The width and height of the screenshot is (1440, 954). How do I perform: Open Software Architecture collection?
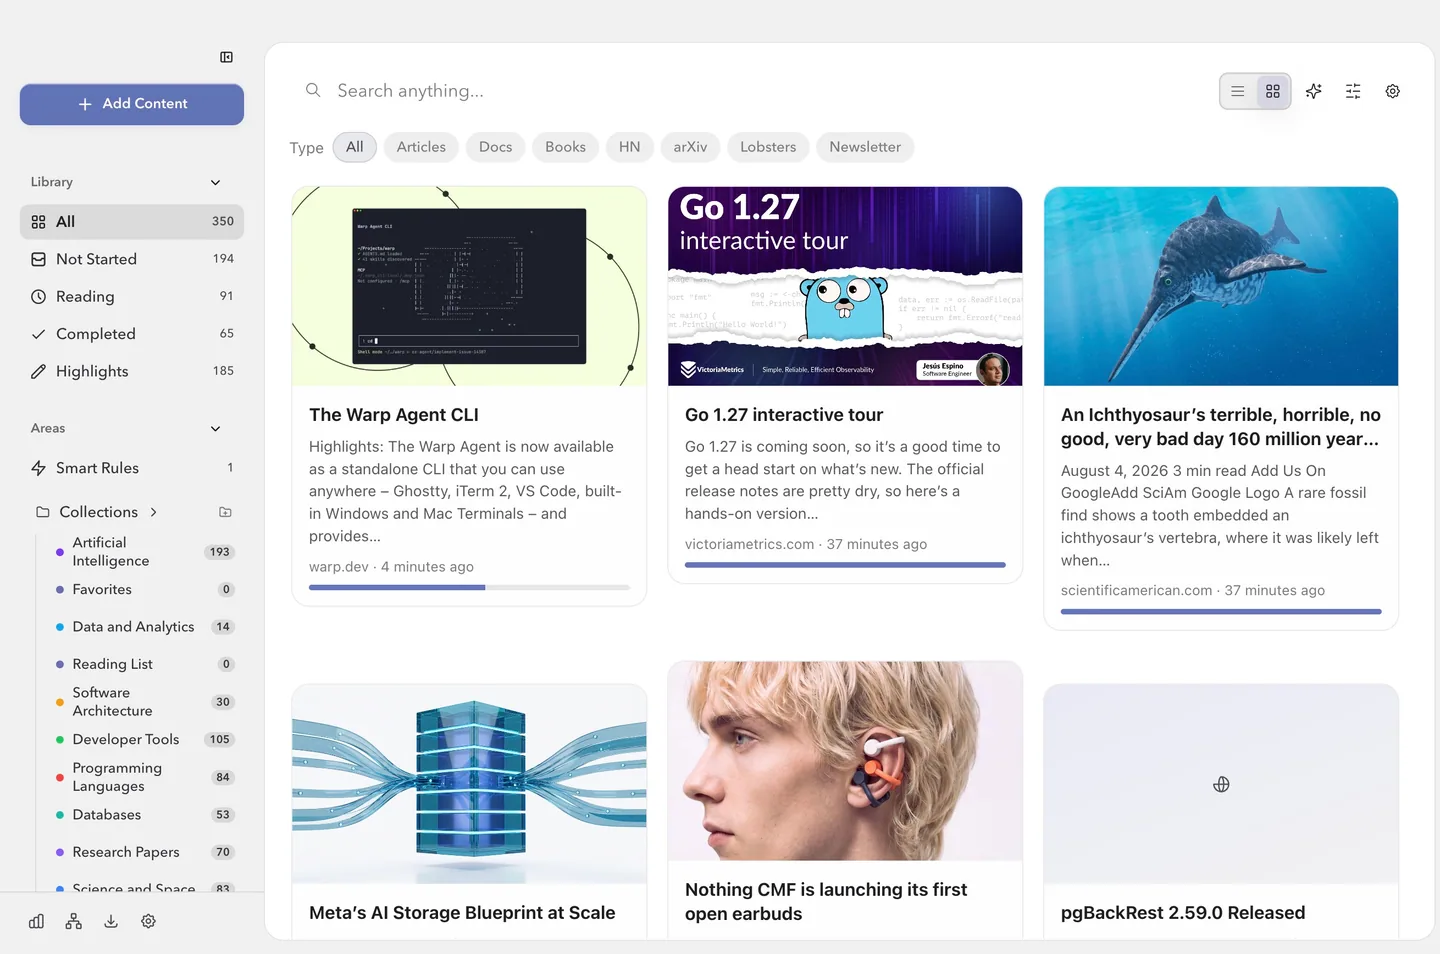[144, 702]
